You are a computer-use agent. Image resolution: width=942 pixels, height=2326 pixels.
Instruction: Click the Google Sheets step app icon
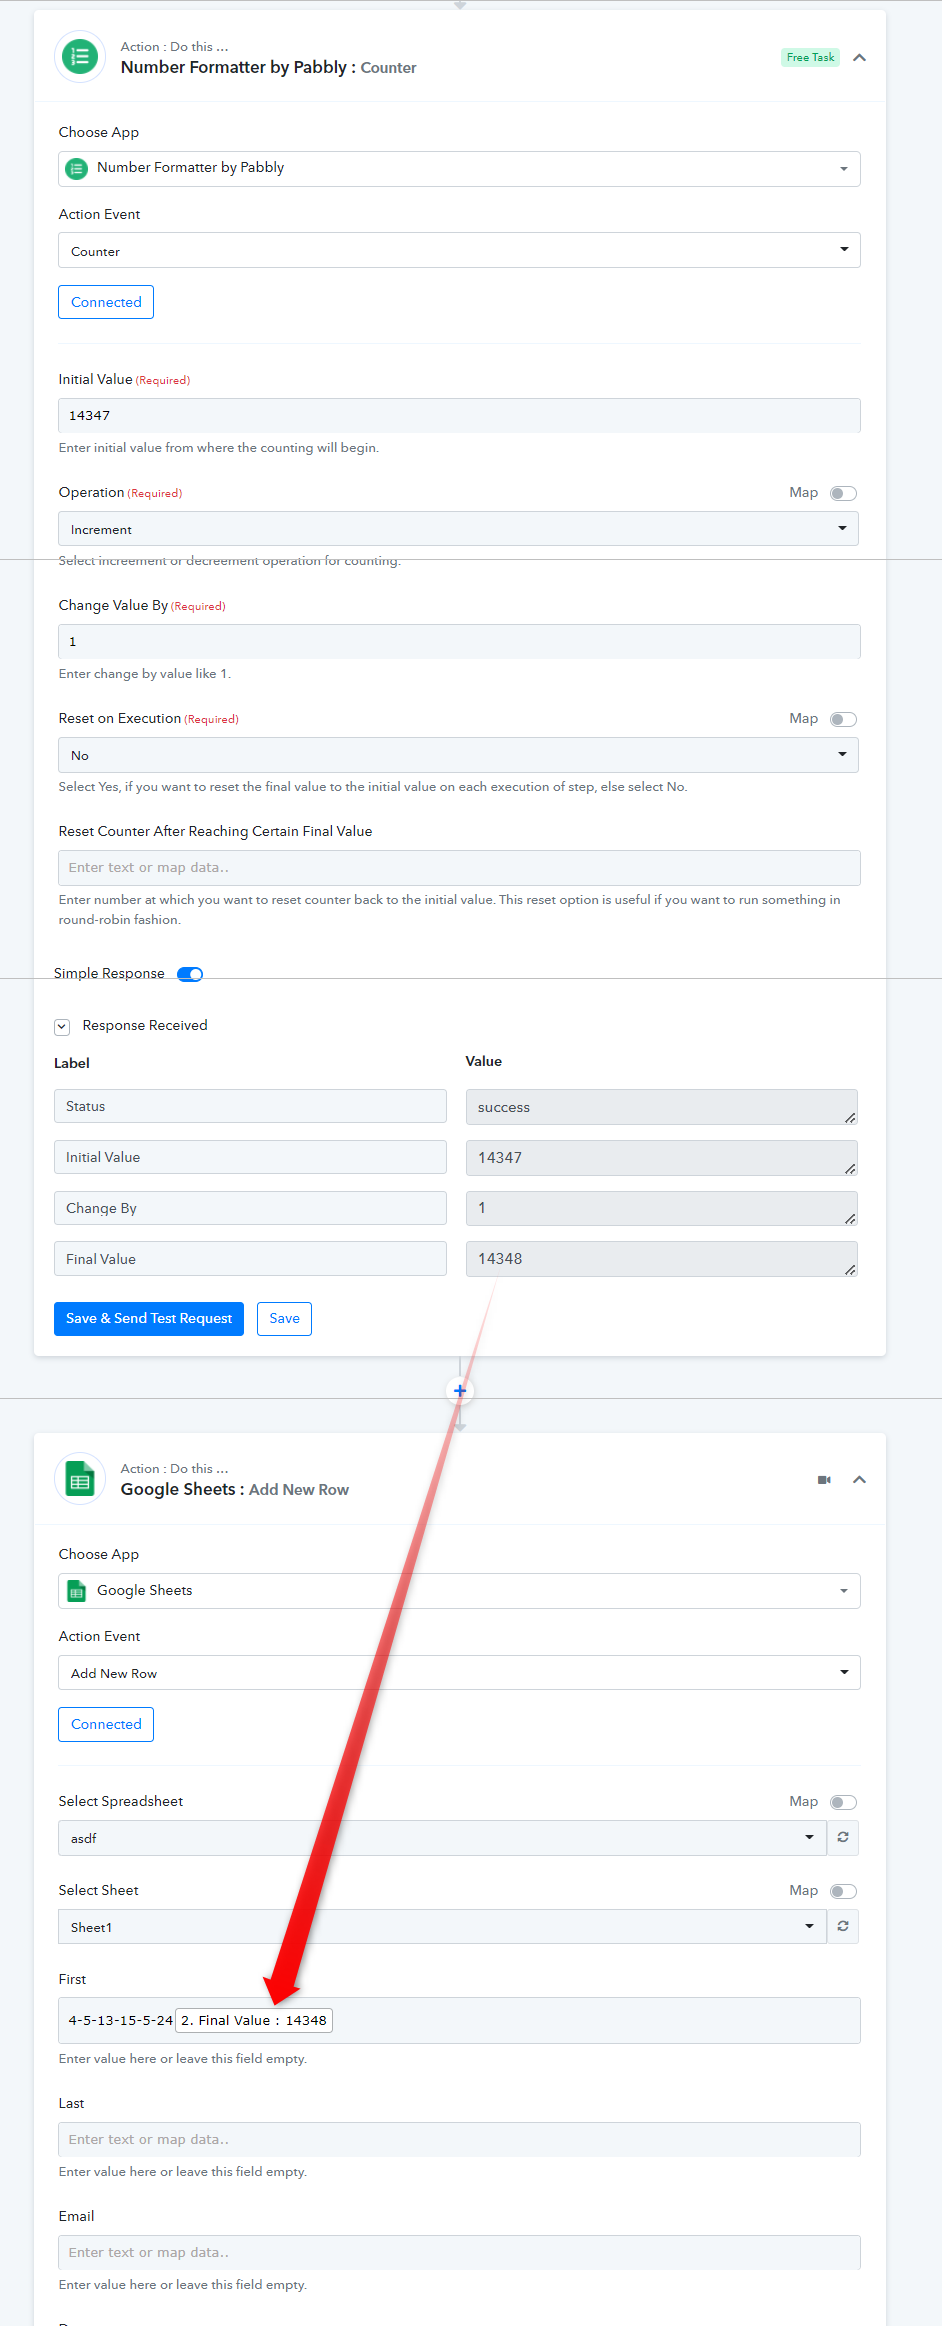click(x=80, y=1479)
